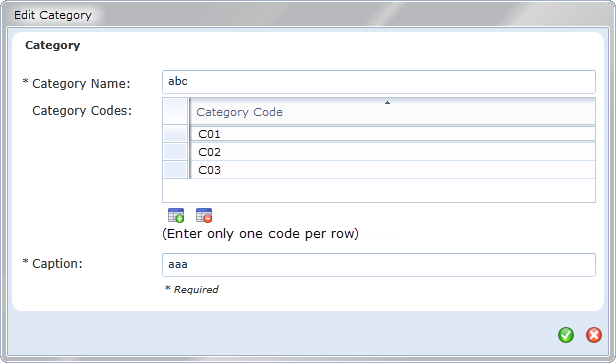The height and width of the screenshot is (363, 616).
Task: Add a new category code row
Action: pyautogui.click(x=176, y=215)
